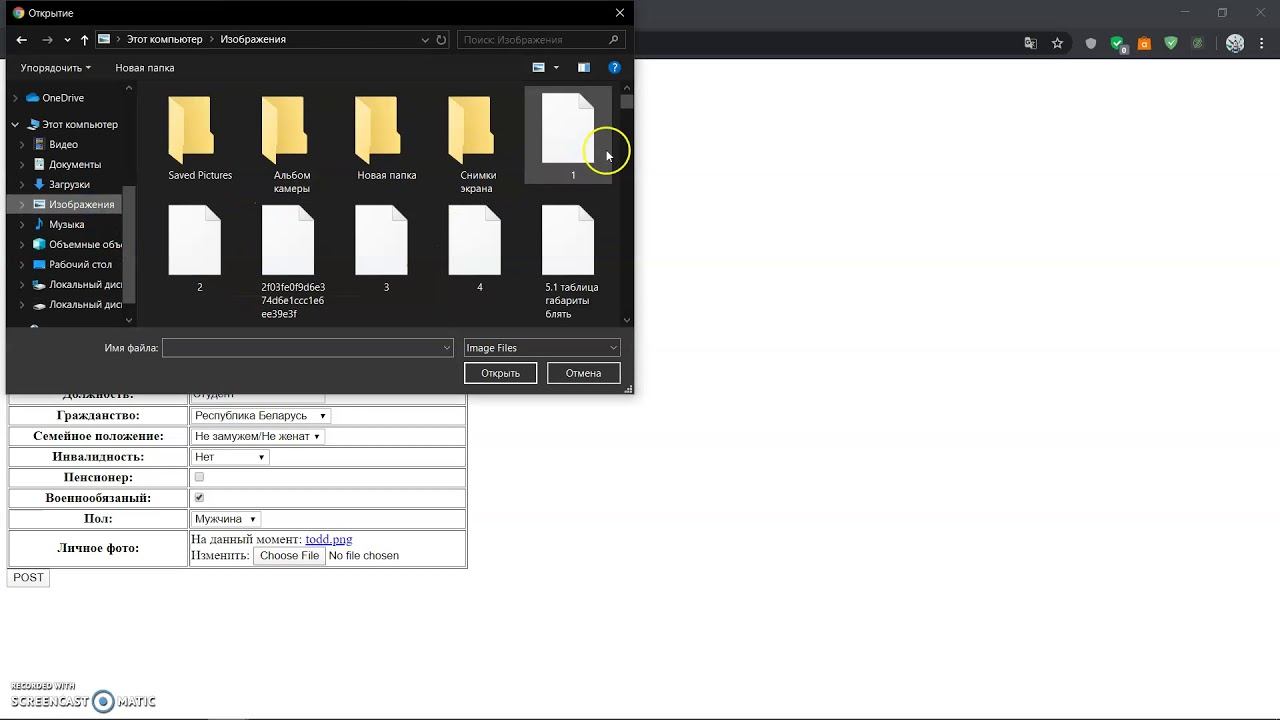Click the Google Translate icon in Chrome's address bar
The height and width of the screenshot is (720, 1280).
point(1031,43)
